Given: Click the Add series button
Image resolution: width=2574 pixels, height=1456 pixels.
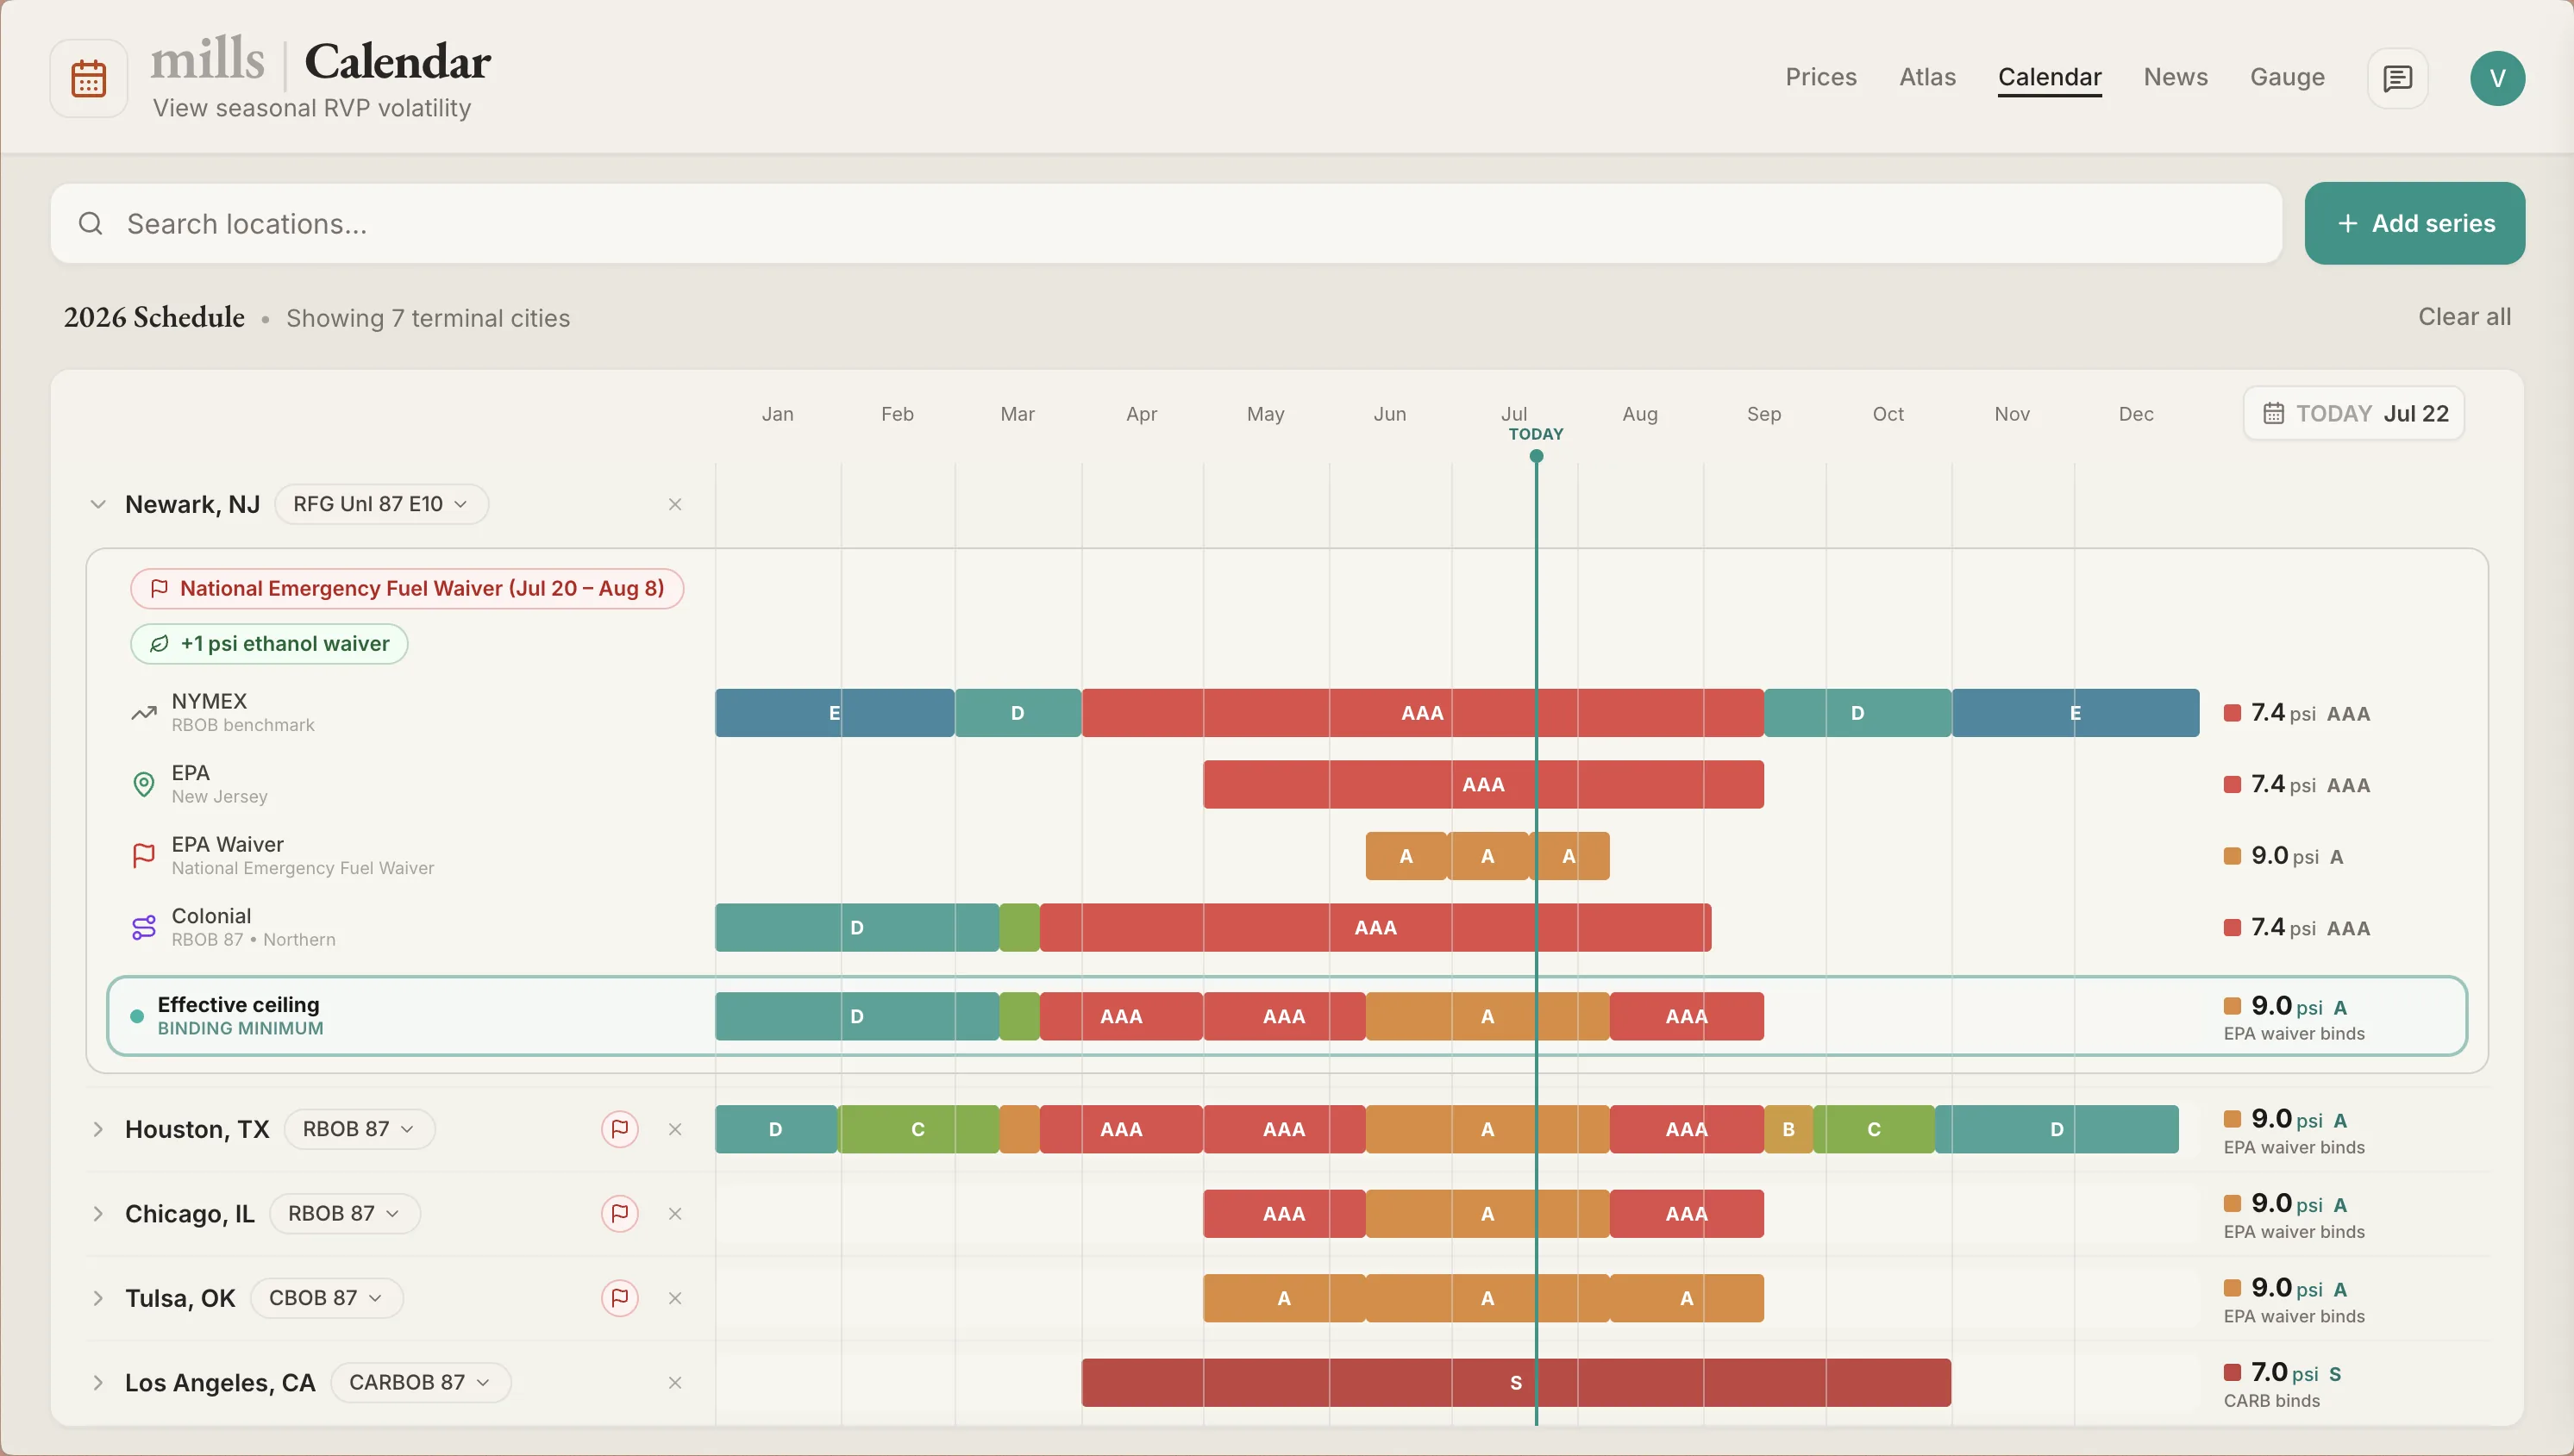Looking at the screenshot, I should pos(2414,223).
